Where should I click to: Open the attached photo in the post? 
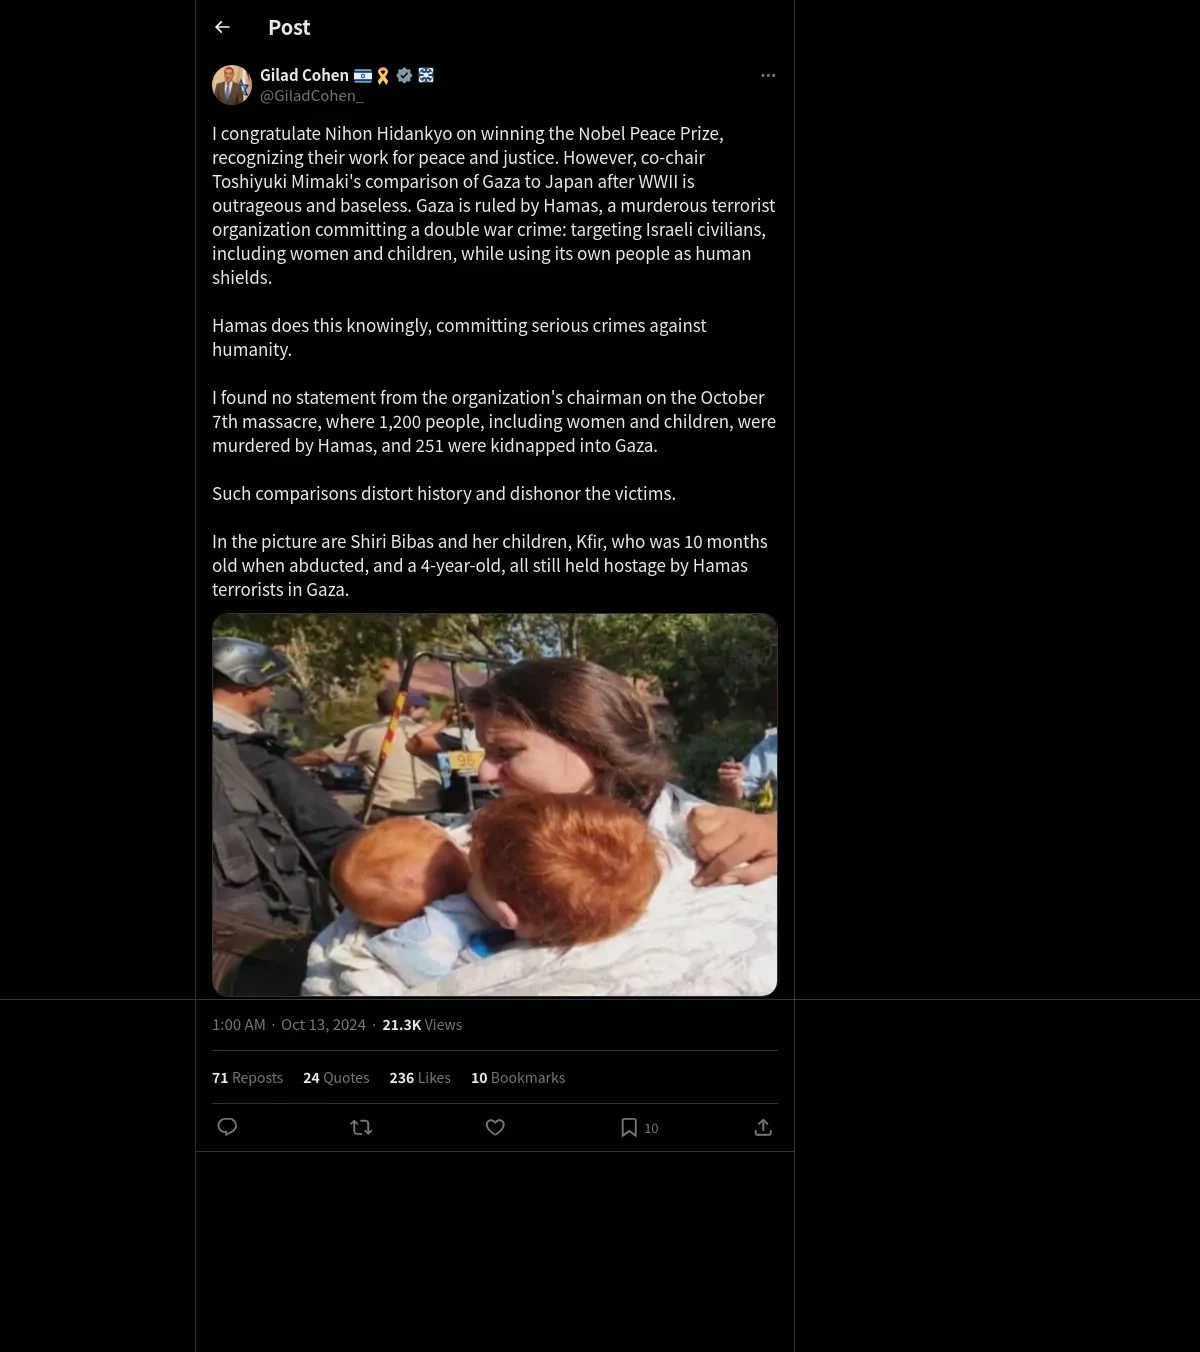[495, 805]
